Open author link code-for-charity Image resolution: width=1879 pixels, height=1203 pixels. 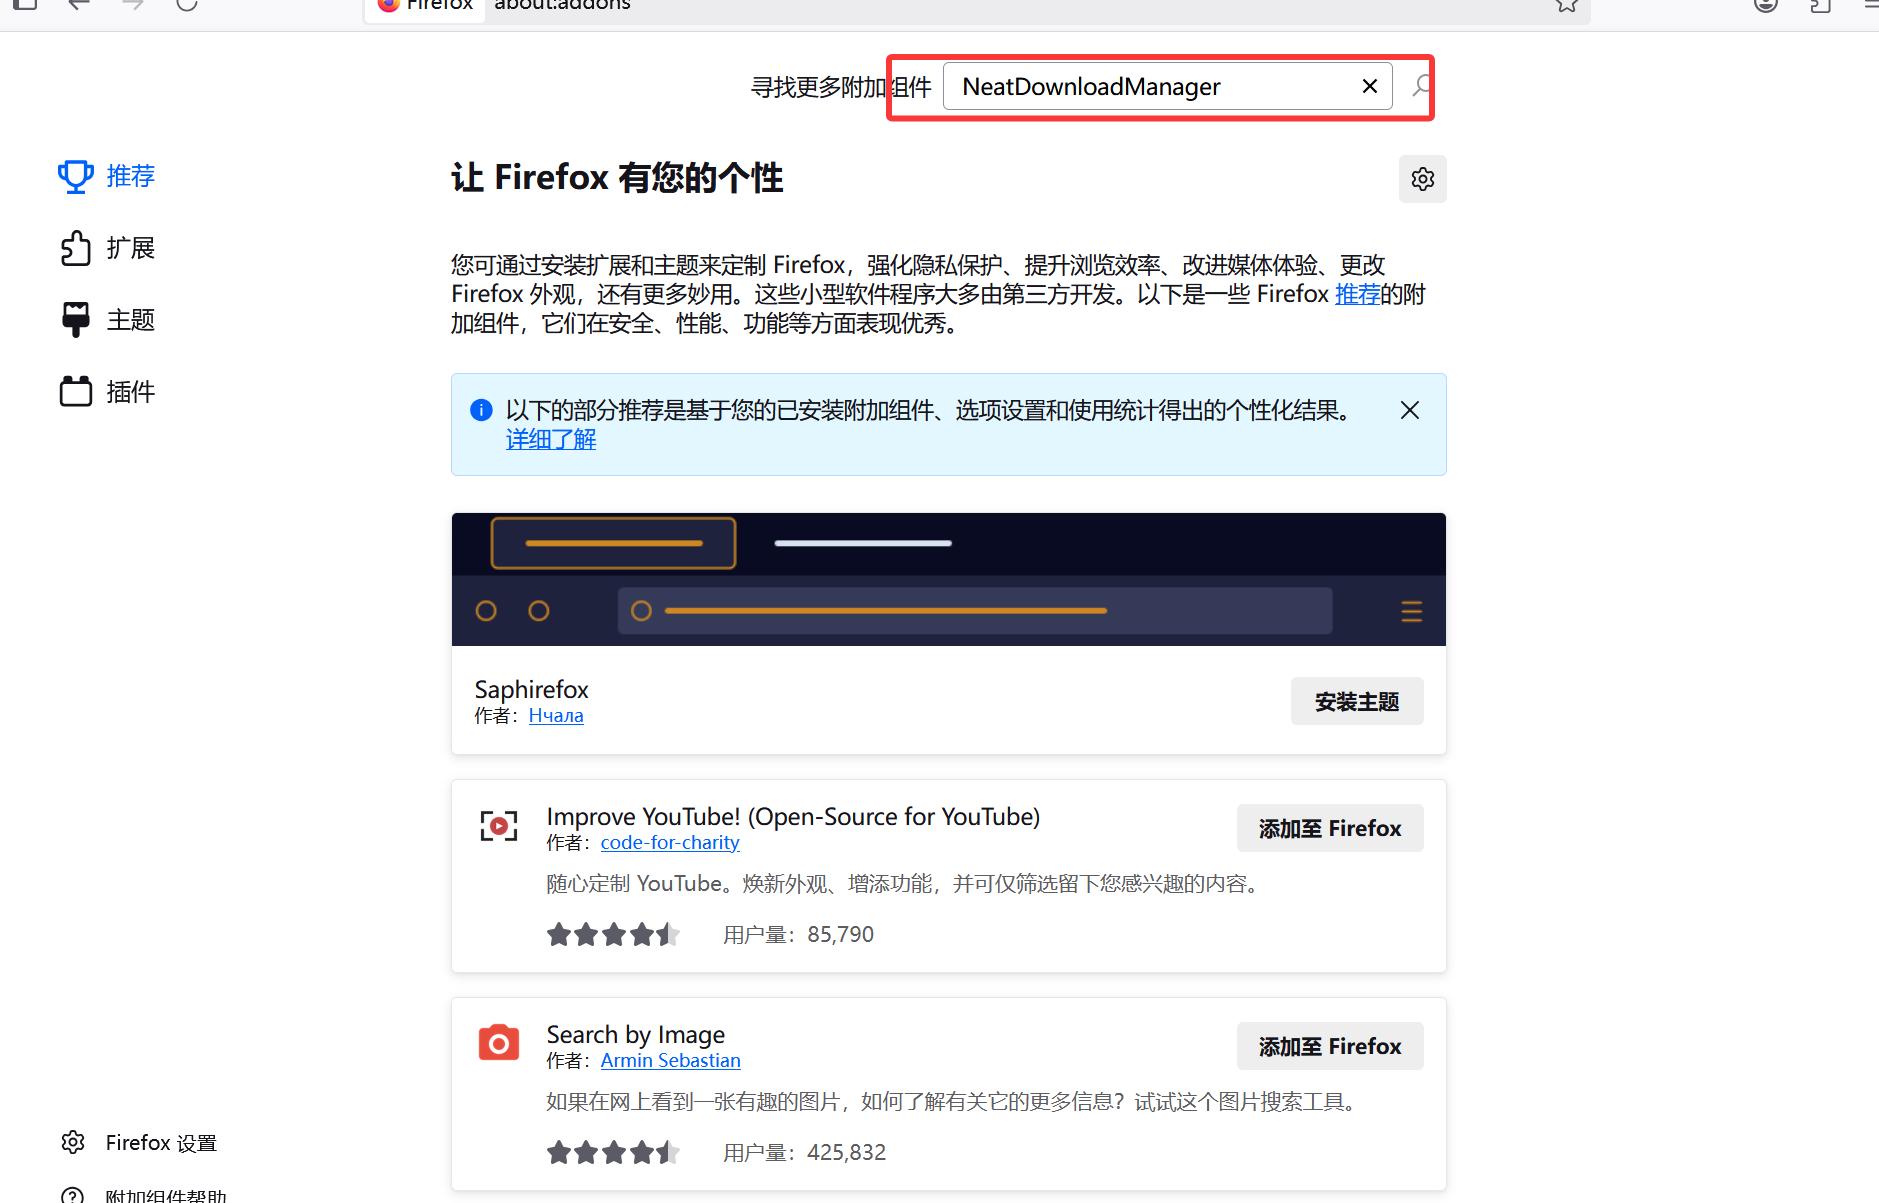670,842
